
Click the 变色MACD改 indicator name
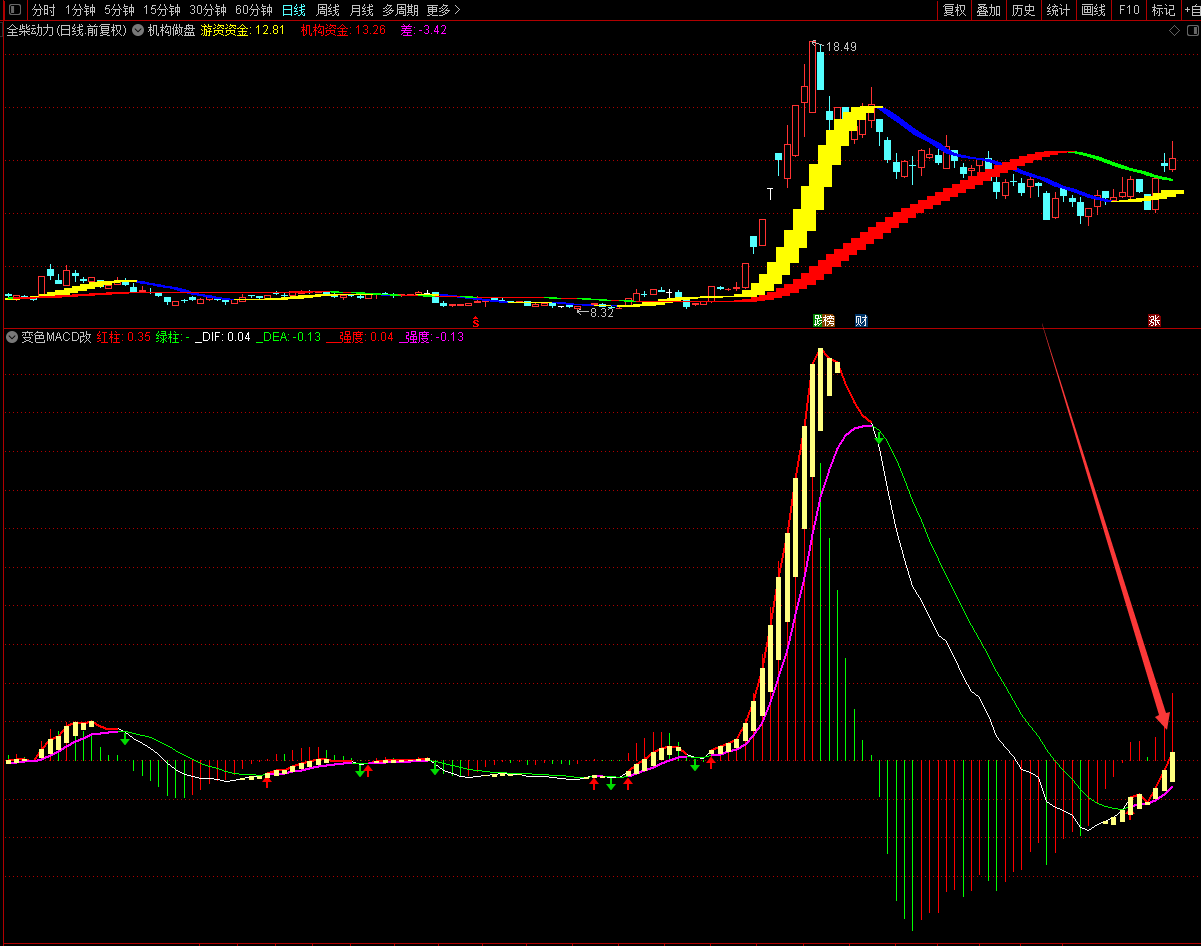click(56, 337)
